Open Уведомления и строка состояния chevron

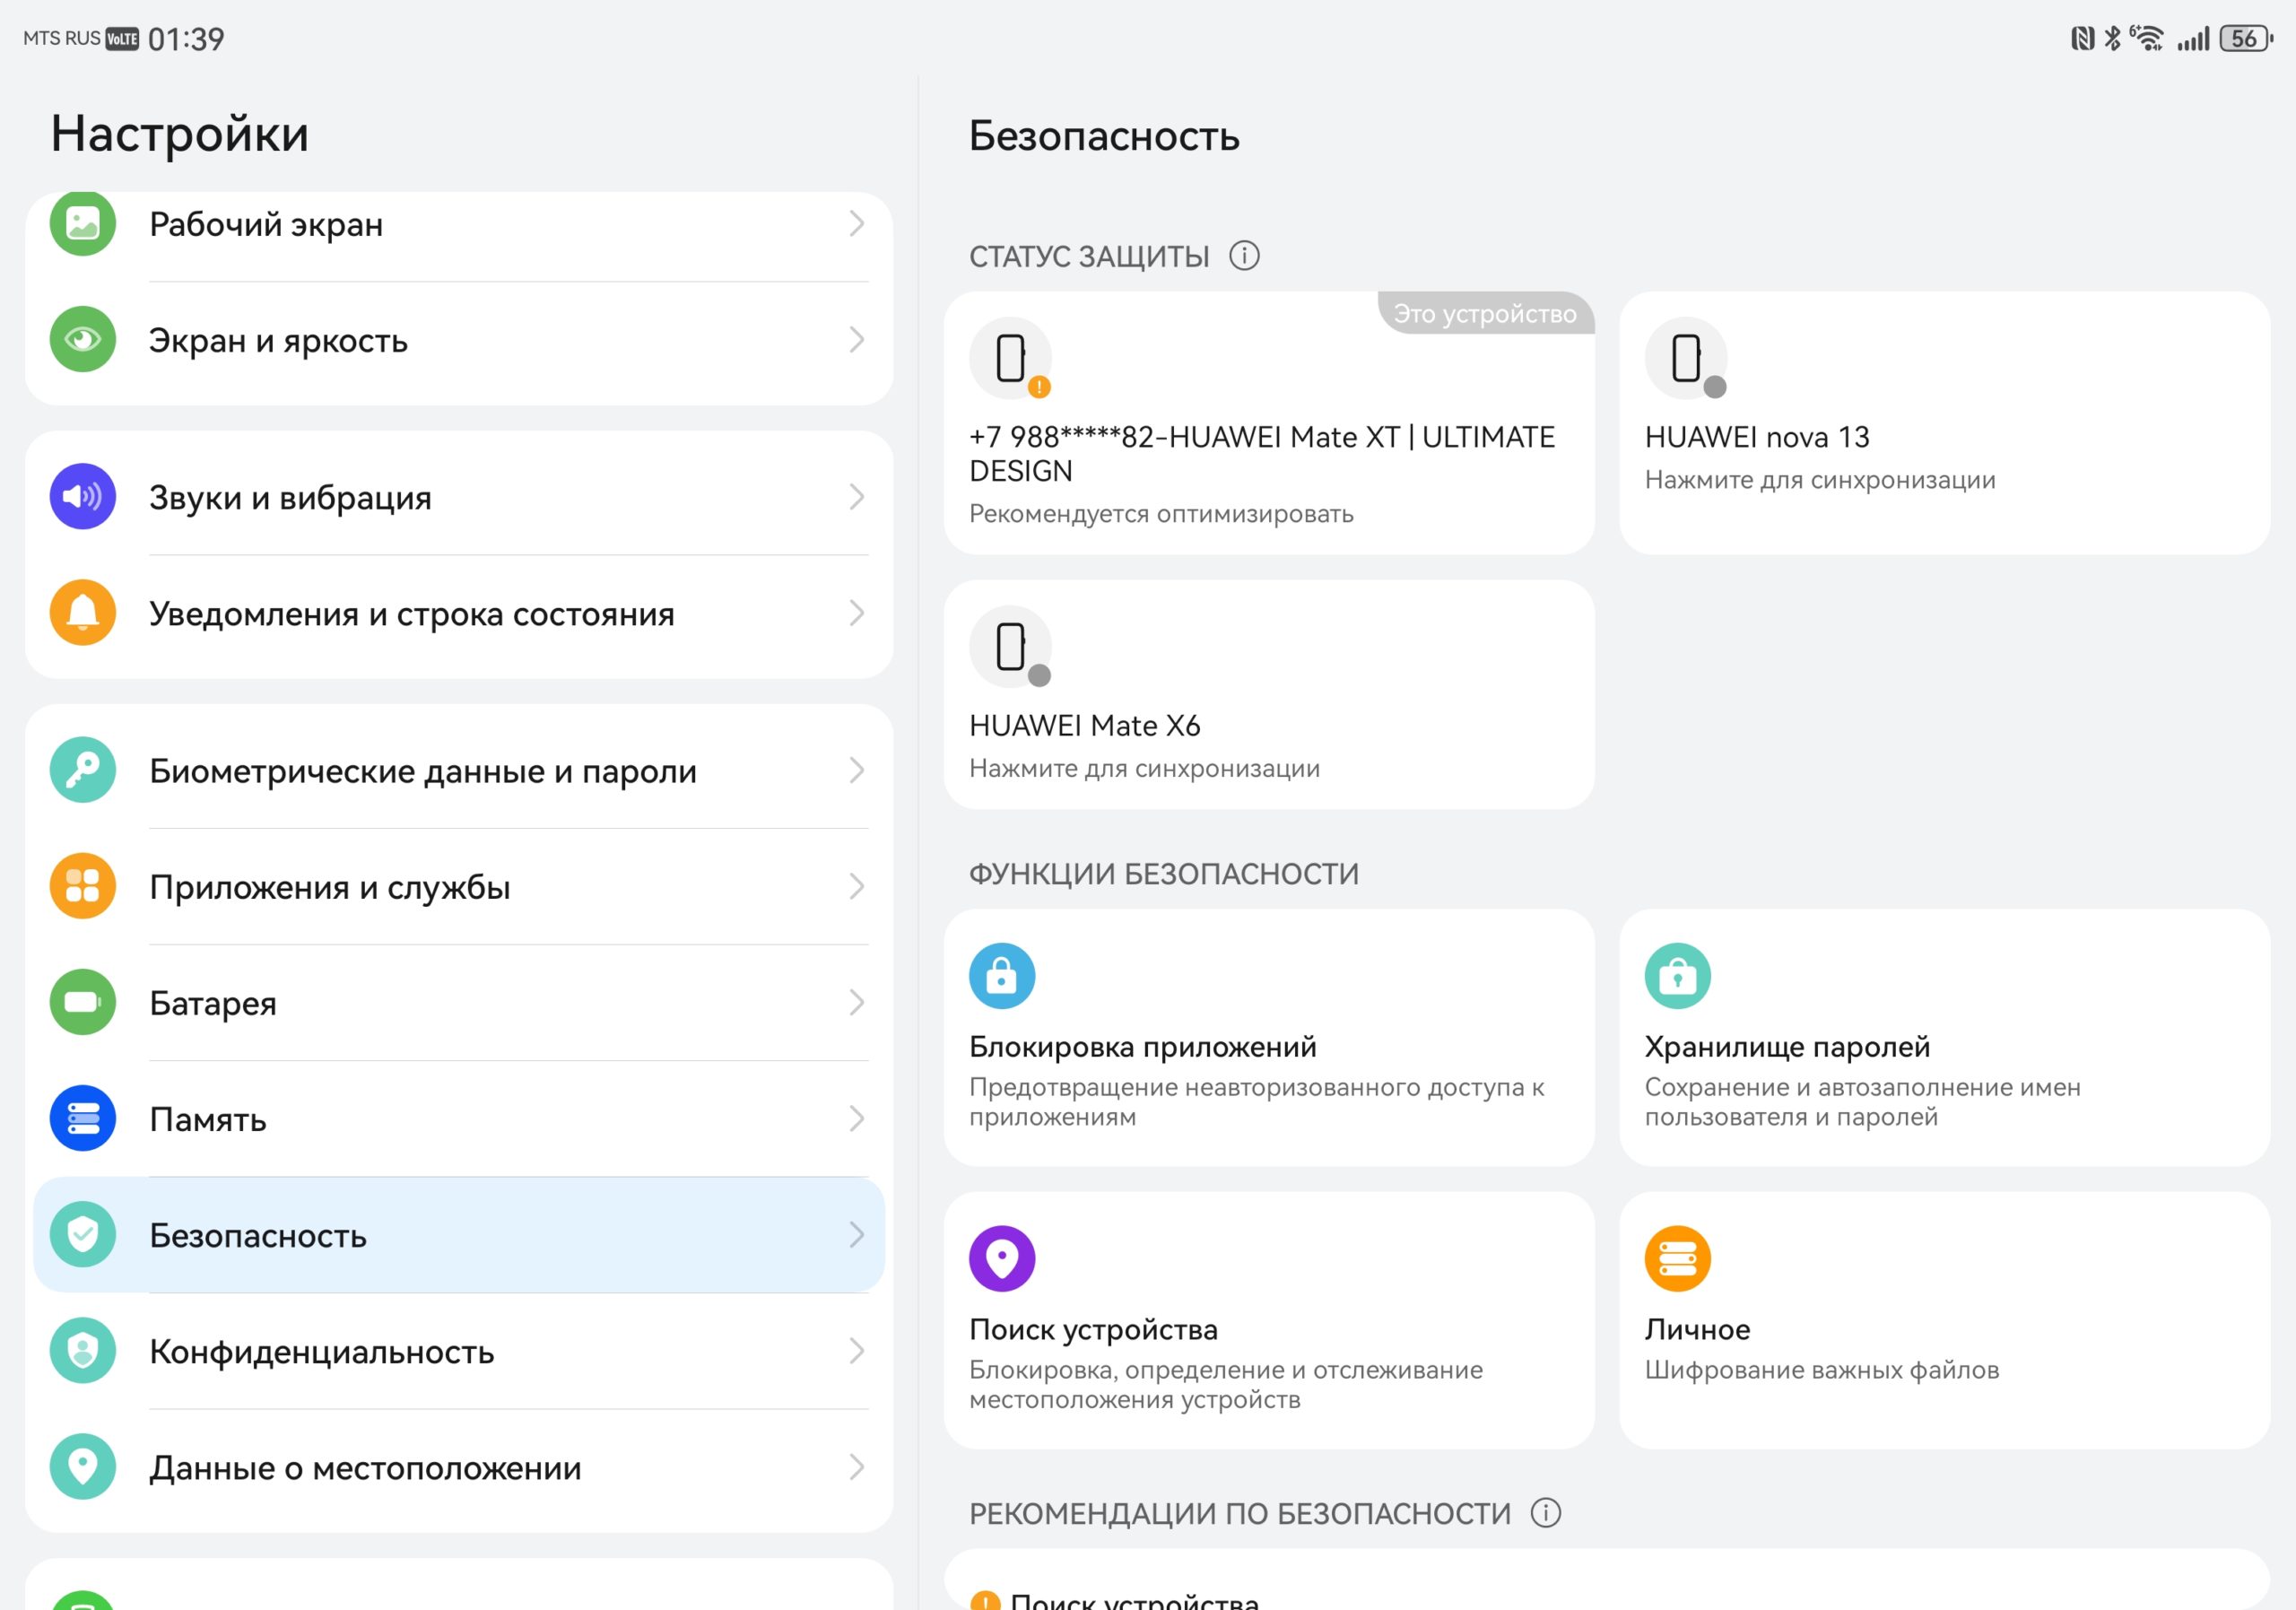(x=857, y=612)
